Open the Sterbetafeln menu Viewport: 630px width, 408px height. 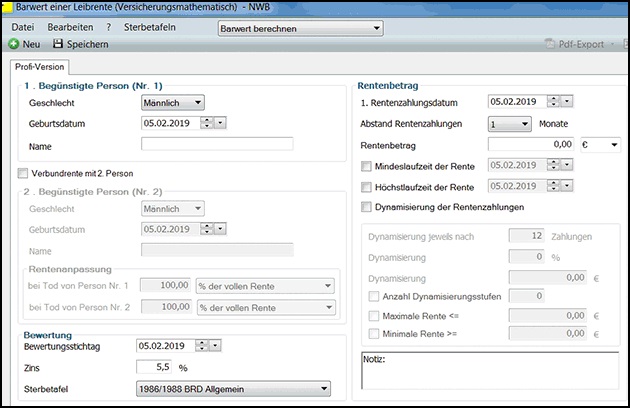point(150,27)
